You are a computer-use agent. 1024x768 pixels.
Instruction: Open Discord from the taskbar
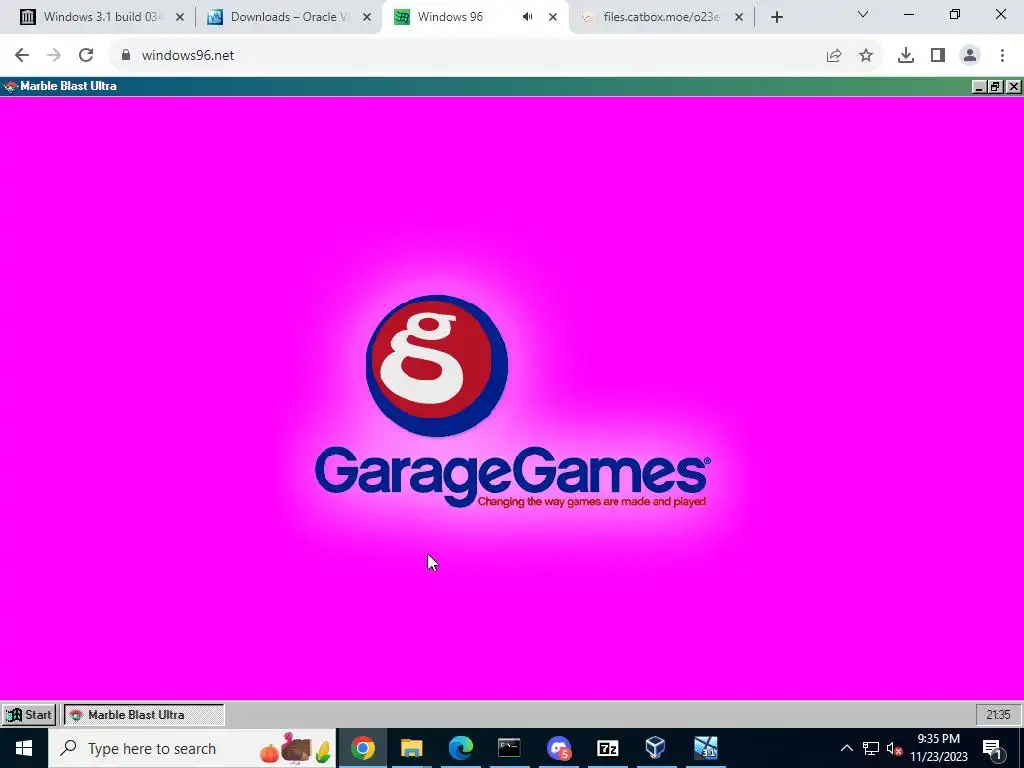tap(558, 748)
